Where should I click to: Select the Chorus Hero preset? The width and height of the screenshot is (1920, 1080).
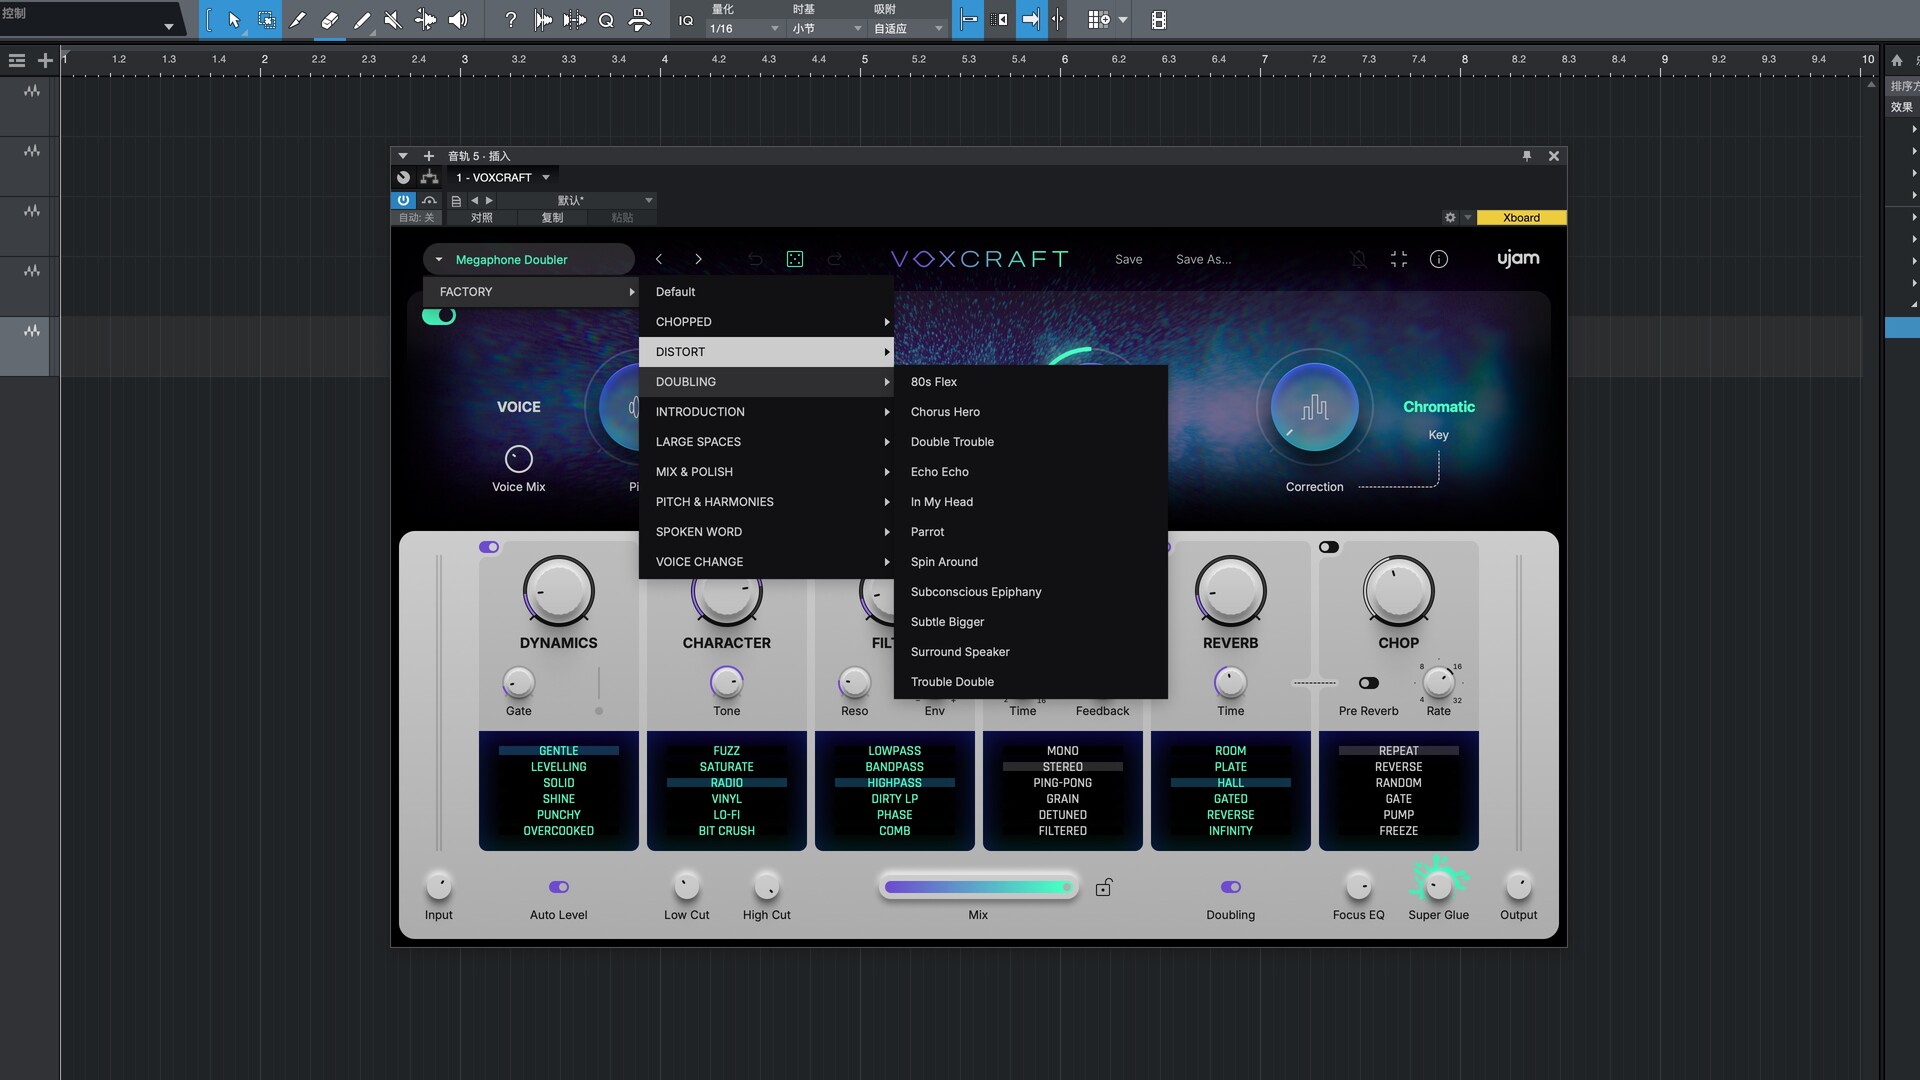click(945, 412)
